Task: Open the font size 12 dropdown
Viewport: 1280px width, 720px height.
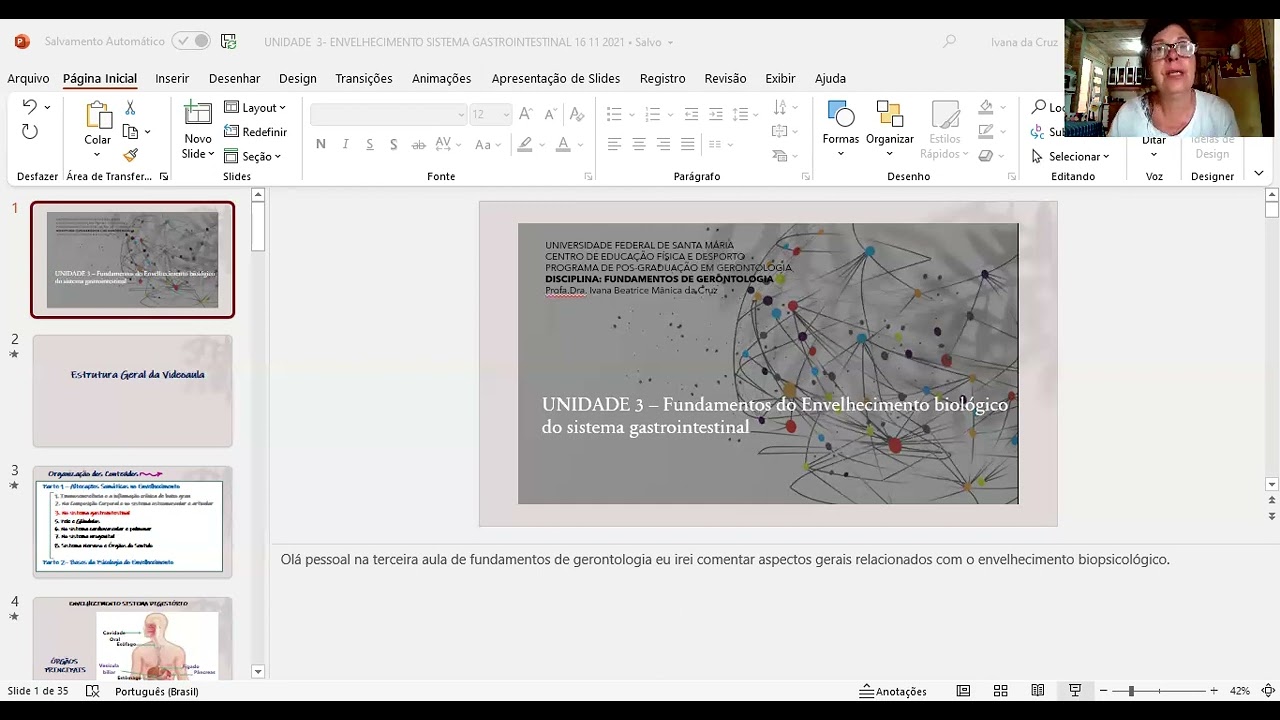Action: [505, 115]
